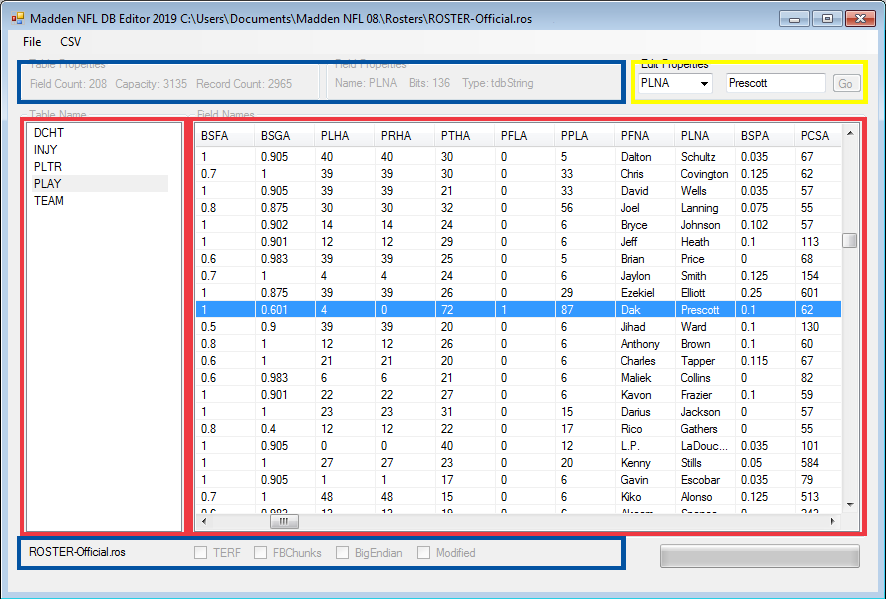Screen dimensions: 886x599
Task: Select the Kiko first-name cell
Action: click(644, 497)
